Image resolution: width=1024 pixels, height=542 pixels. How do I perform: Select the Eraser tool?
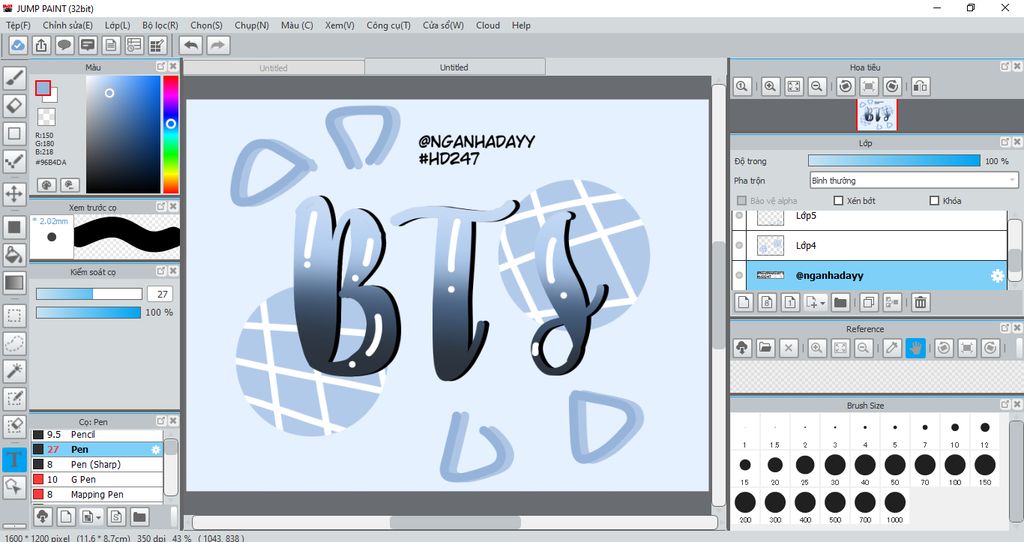(x=14, y=105)
